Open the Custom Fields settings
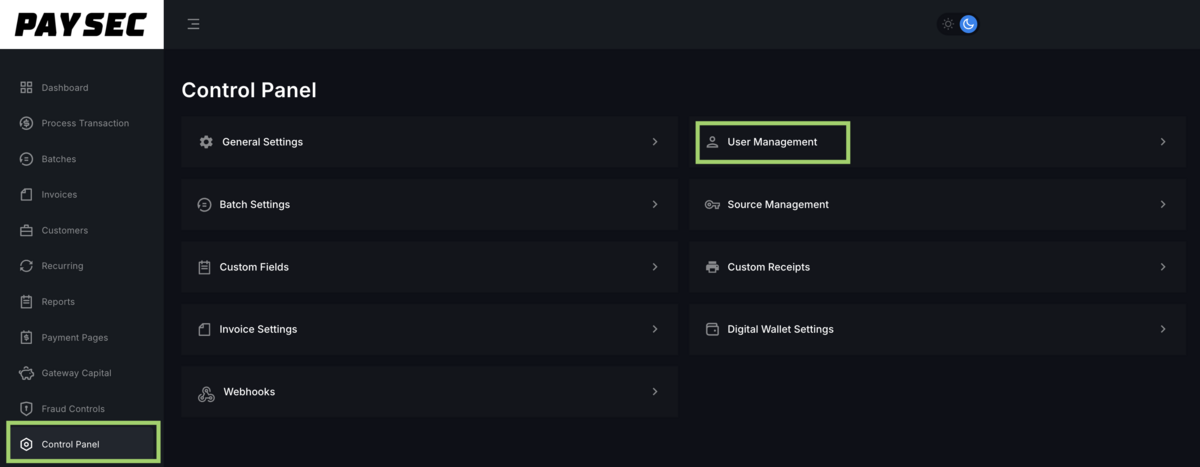Image resolution: width=1200 pixels, height=467 pixels. [x=254, y=267]
